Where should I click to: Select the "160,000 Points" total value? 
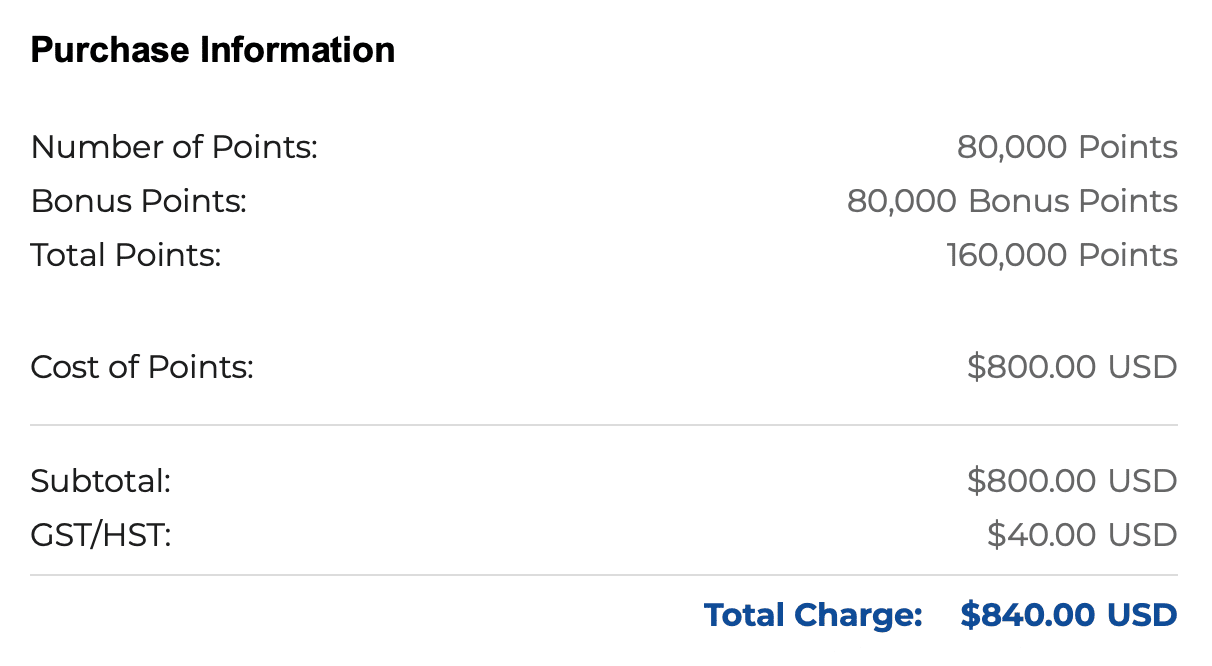1062,256
